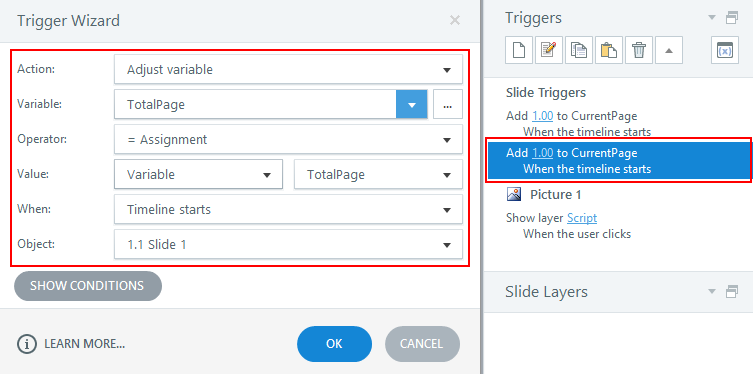Open the Object dropdown 1.1 Slide 1

click(288, 244)
